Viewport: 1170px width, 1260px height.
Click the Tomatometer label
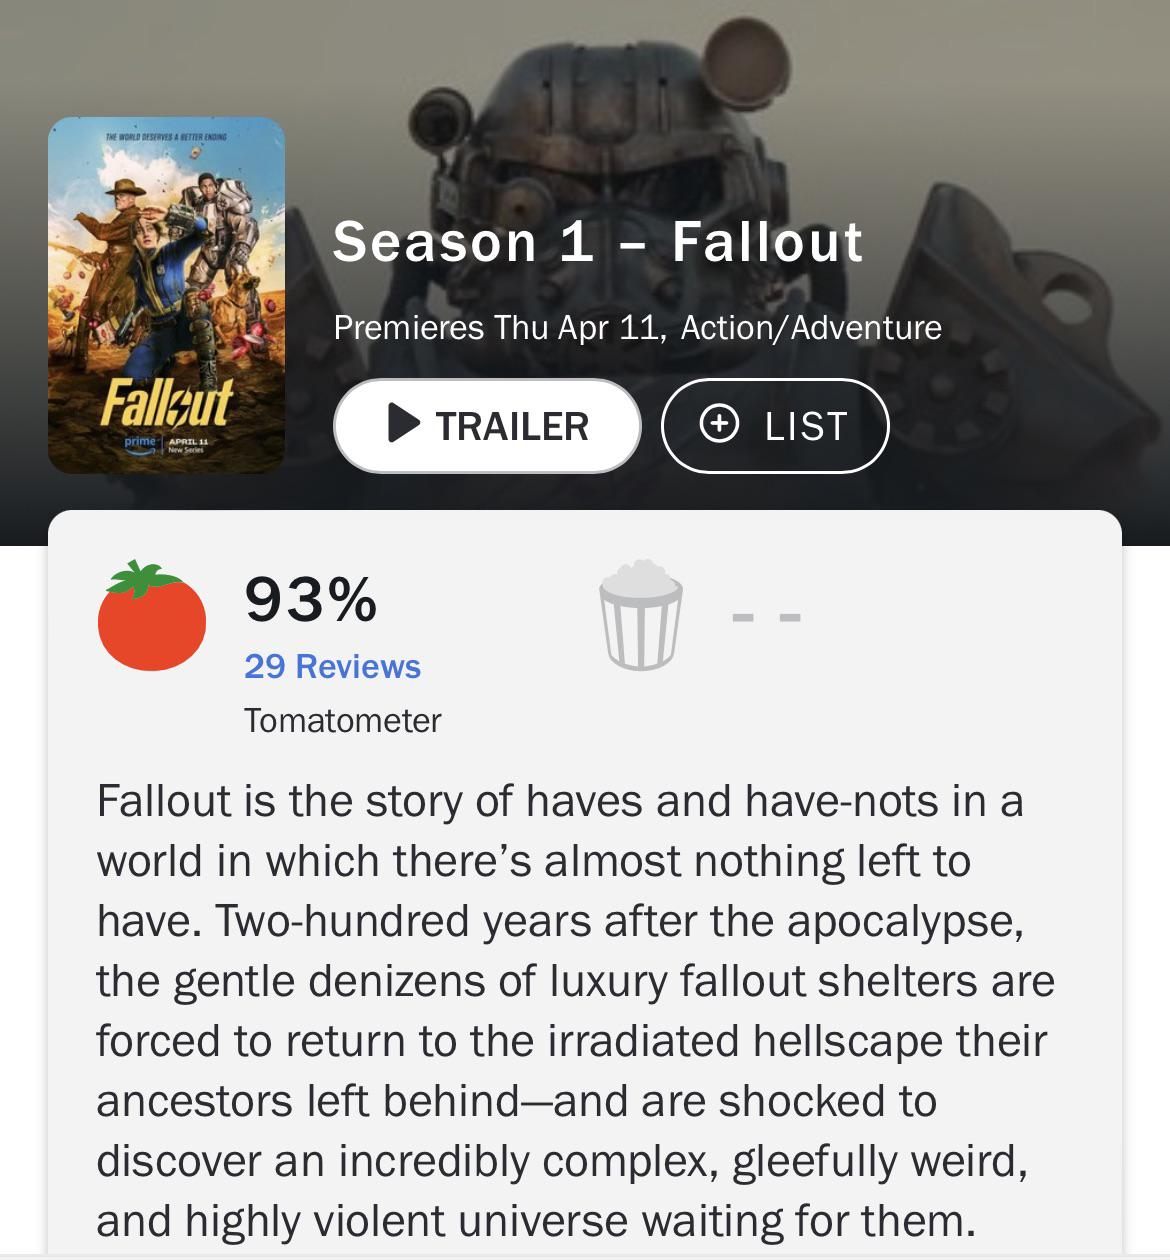pyautogui.click(x=340, y=718)
